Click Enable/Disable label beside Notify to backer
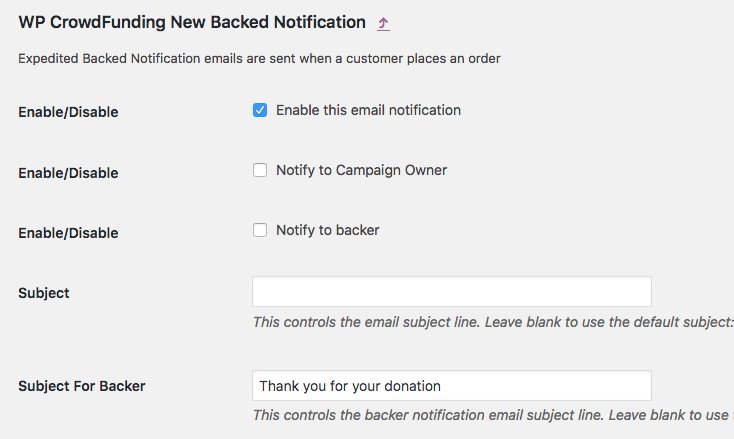This screenshot has height=439, width=734. point(68,233)
